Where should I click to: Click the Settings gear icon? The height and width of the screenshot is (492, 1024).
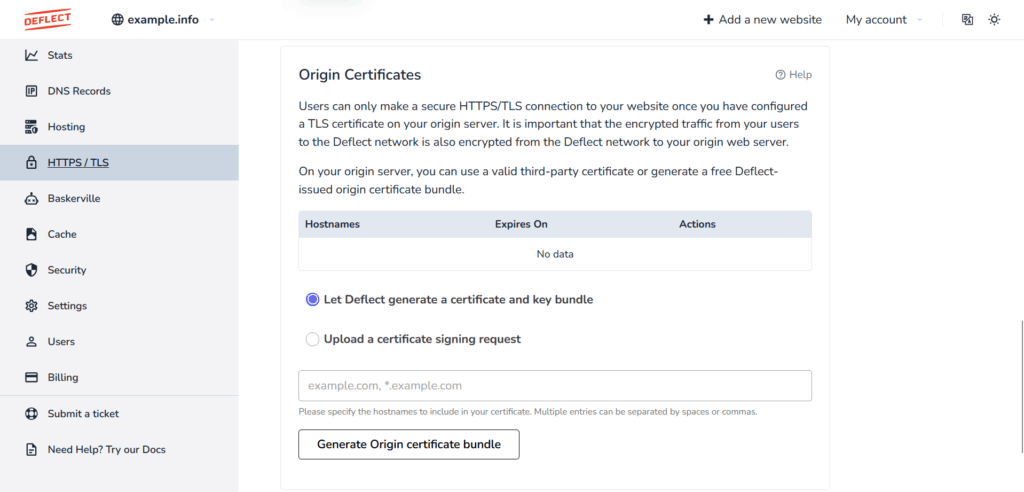[31, 306]
